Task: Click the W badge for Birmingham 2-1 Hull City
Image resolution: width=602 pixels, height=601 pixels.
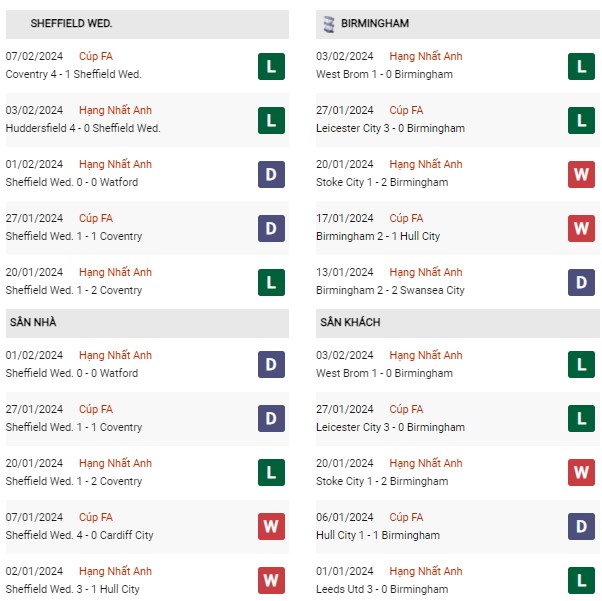Action: tap(581, 228)
